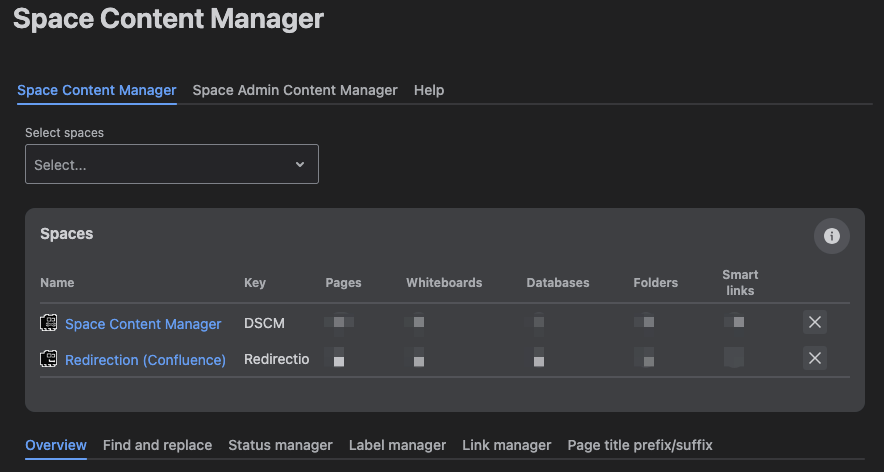Screen dimensions: 884x472
Task: Click the Space Content Manager space icon
Action: [x=48, y=323]
